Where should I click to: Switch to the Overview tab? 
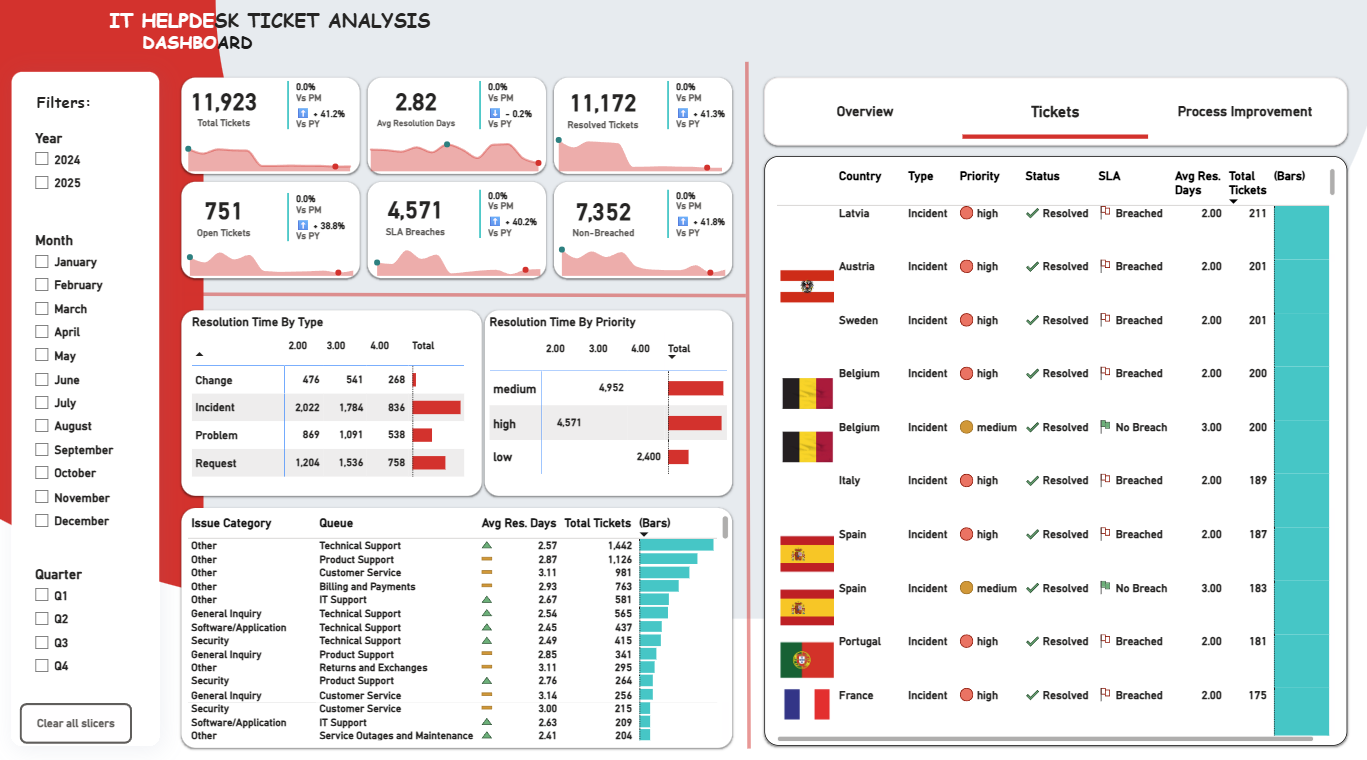coord(865,111)
